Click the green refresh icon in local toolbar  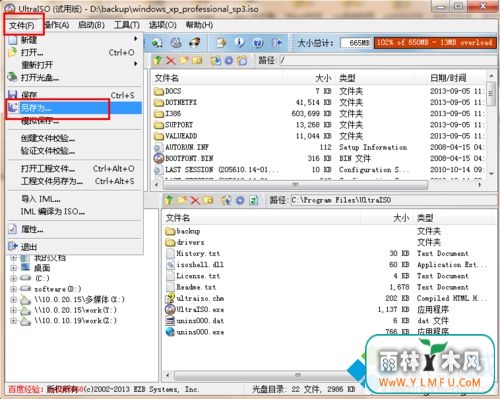253,200
